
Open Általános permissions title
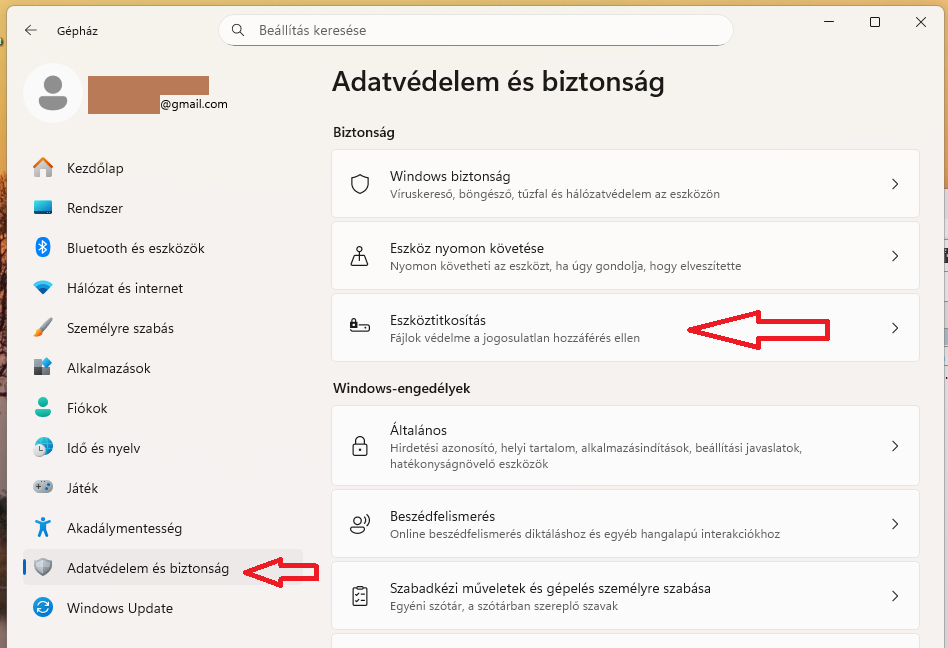418,430
